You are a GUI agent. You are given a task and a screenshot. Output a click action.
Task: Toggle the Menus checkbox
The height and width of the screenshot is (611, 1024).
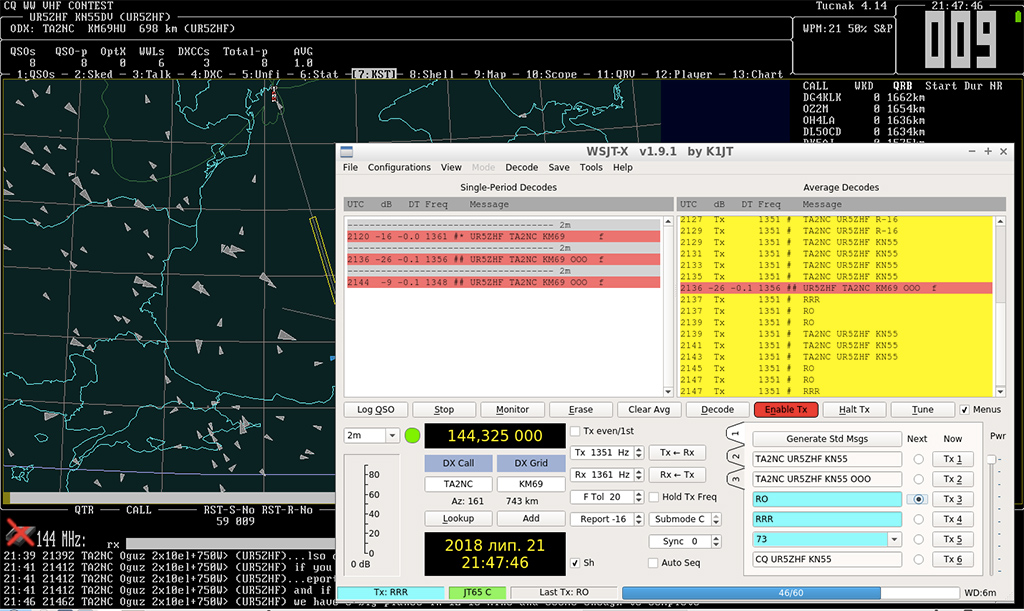pos(965,409)
